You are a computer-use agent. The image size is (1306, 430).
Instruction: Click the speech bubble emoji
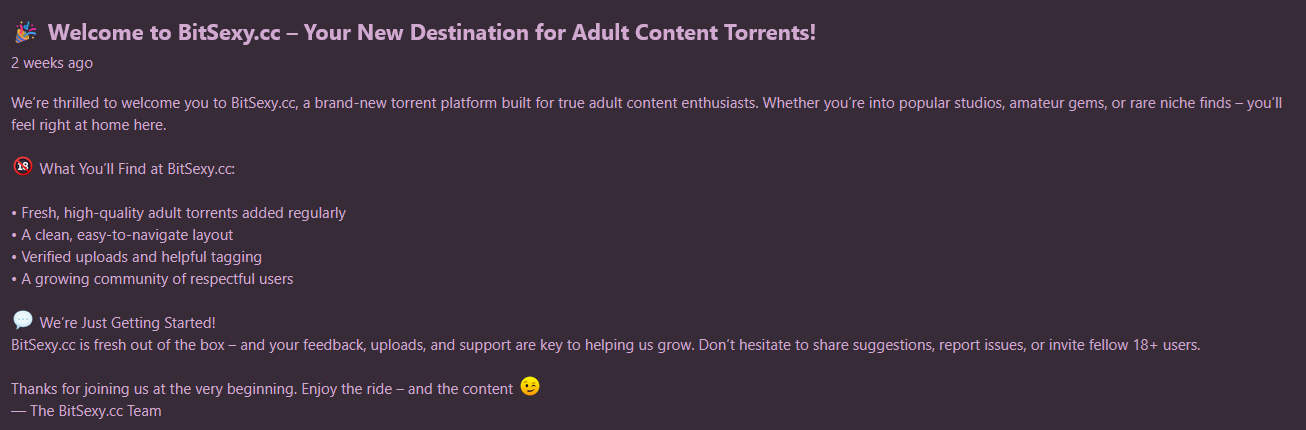click(x=23, y=320)
